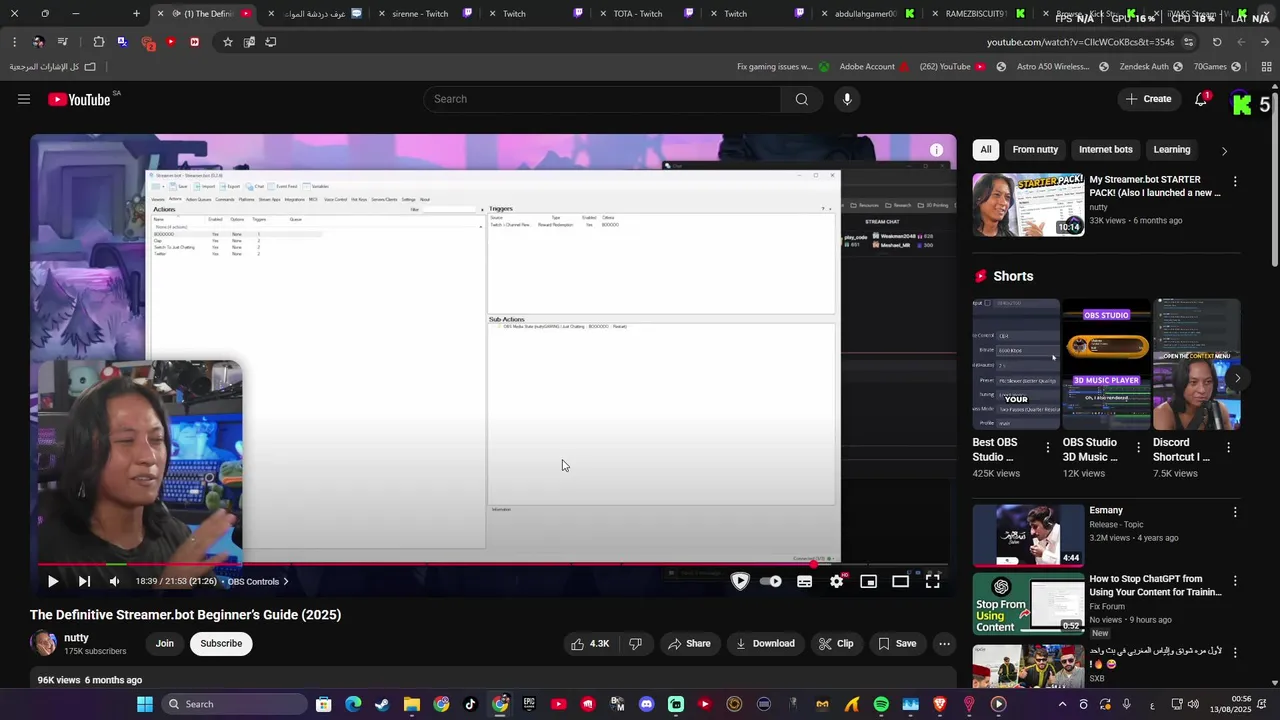Screen dimensions: 1280x720
Task: Download the video
Action: point(765,643)
